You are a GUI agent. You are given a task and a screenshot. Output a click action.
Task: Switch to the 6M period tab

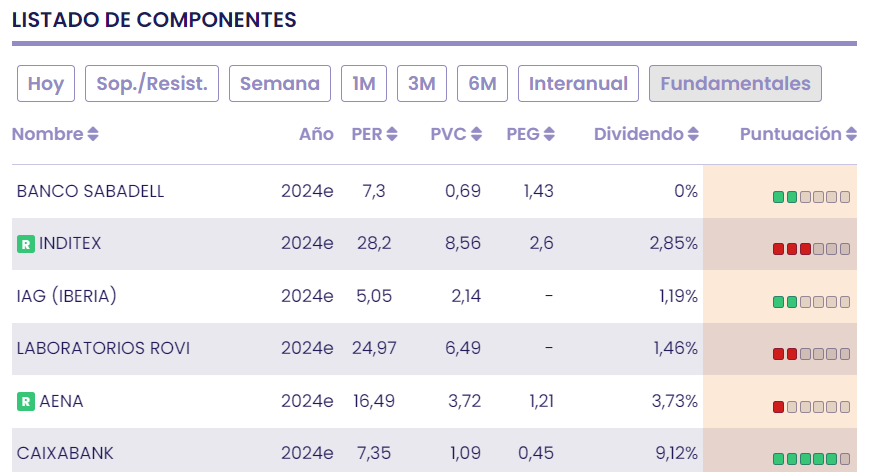pyautogui.click(x=482, y=84)
